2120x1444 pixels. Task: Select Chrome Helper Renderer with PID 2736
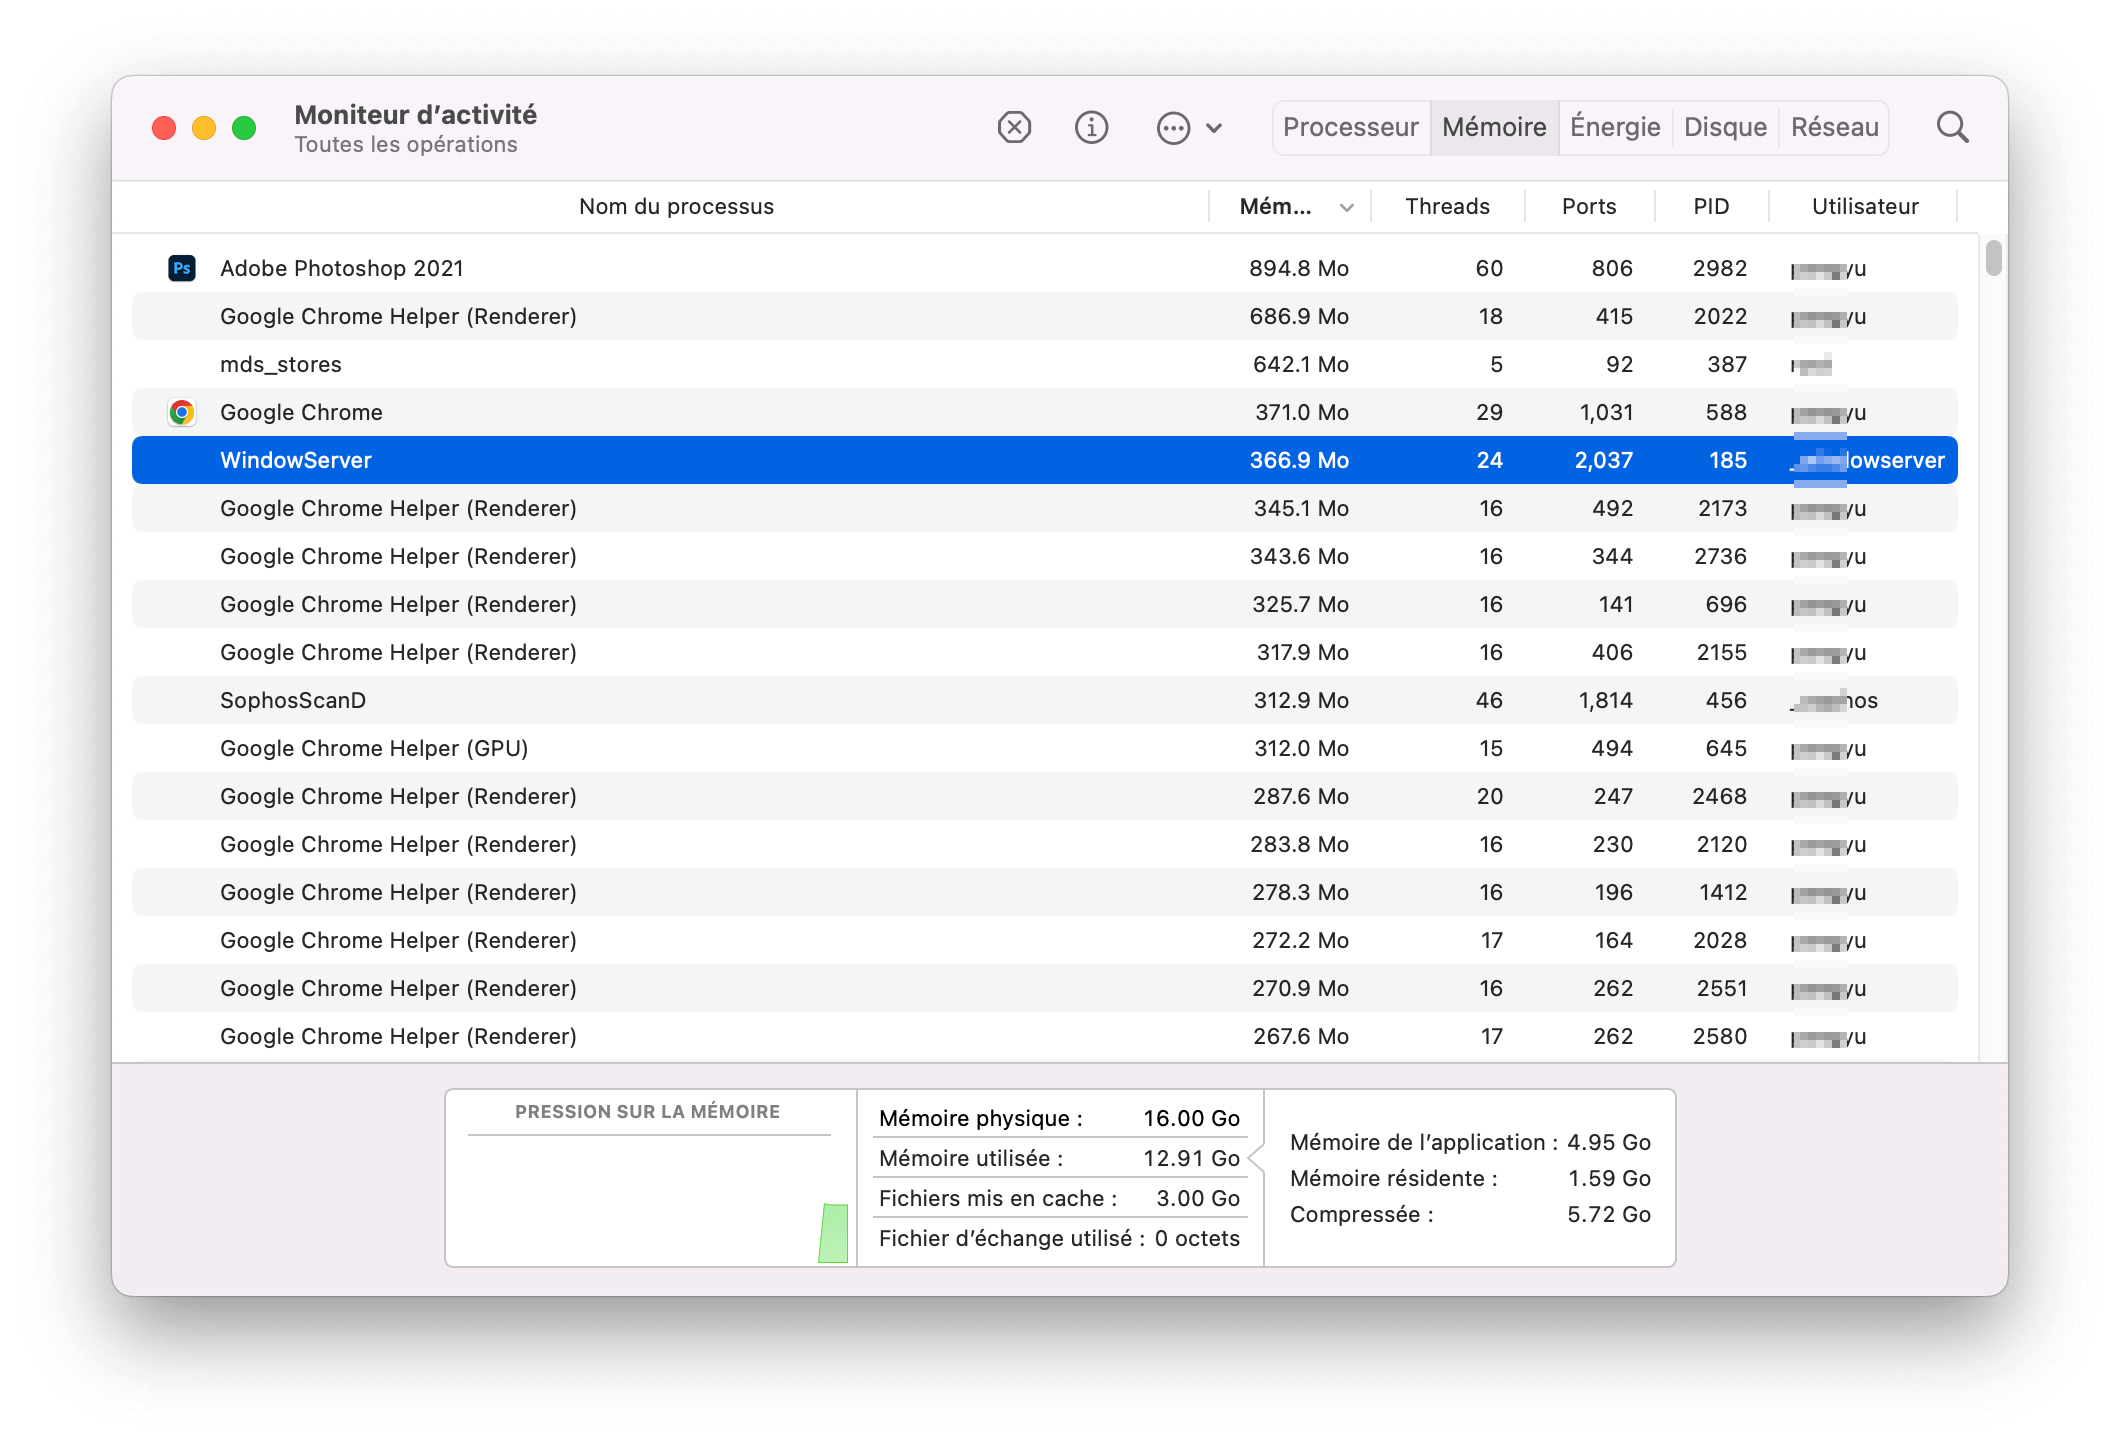1045,556
